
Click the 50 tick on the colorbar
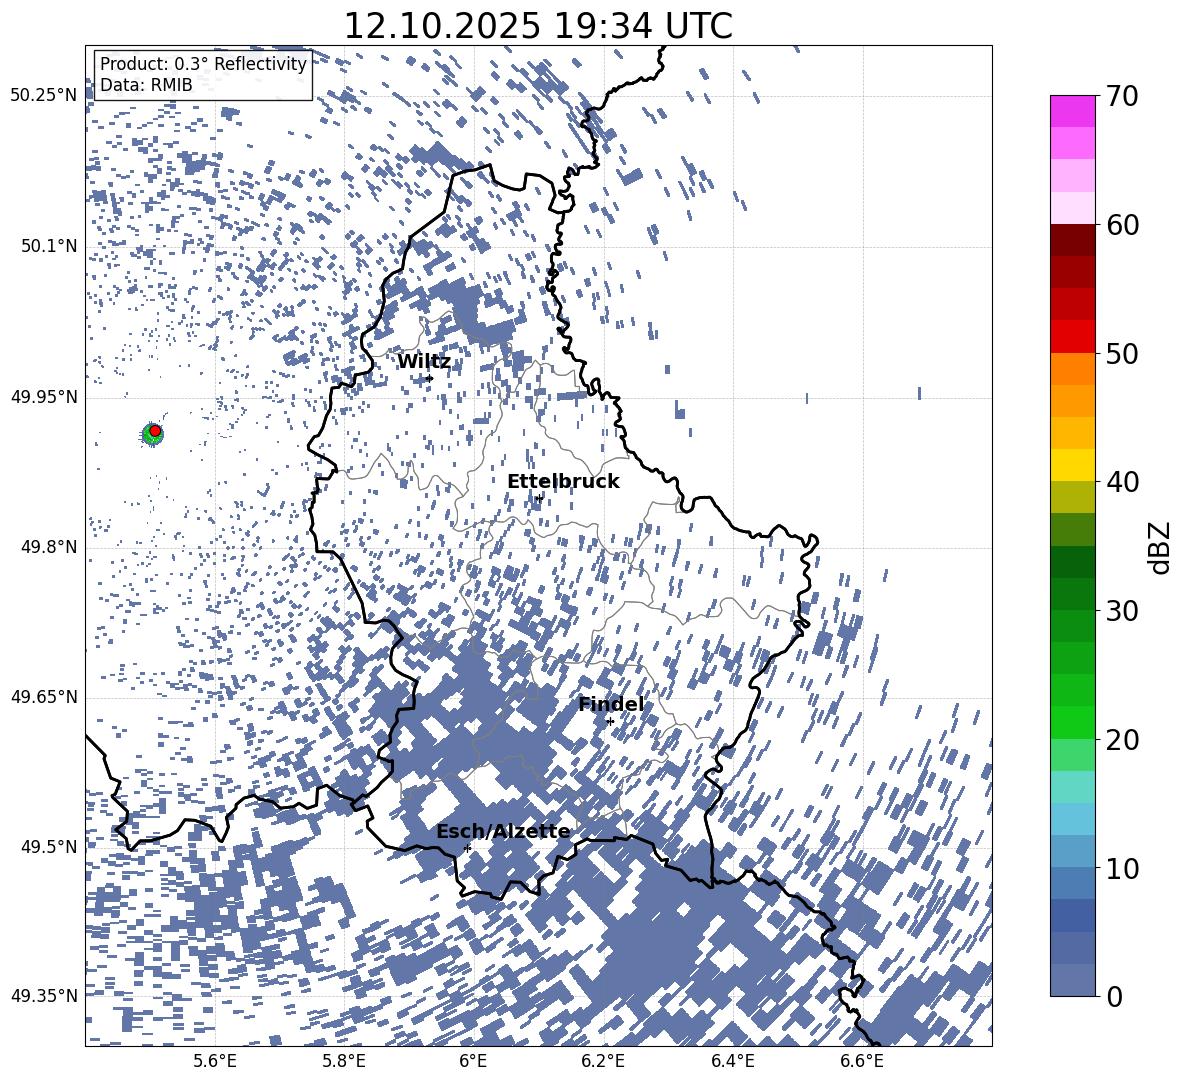[x=1122, y=354]
